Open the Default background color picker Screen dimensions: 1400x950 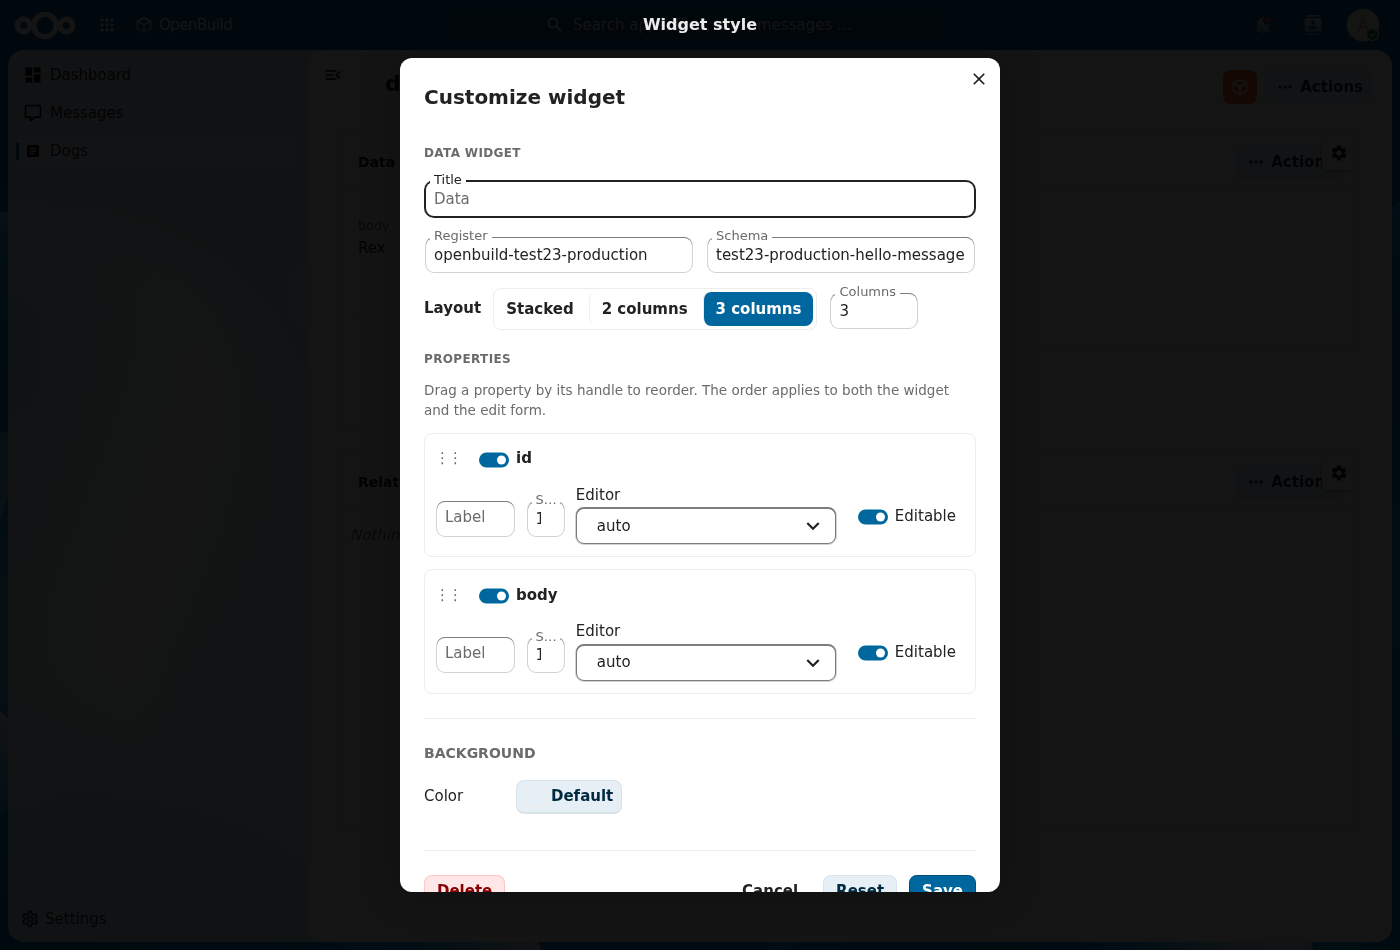(x=569, y=796)
